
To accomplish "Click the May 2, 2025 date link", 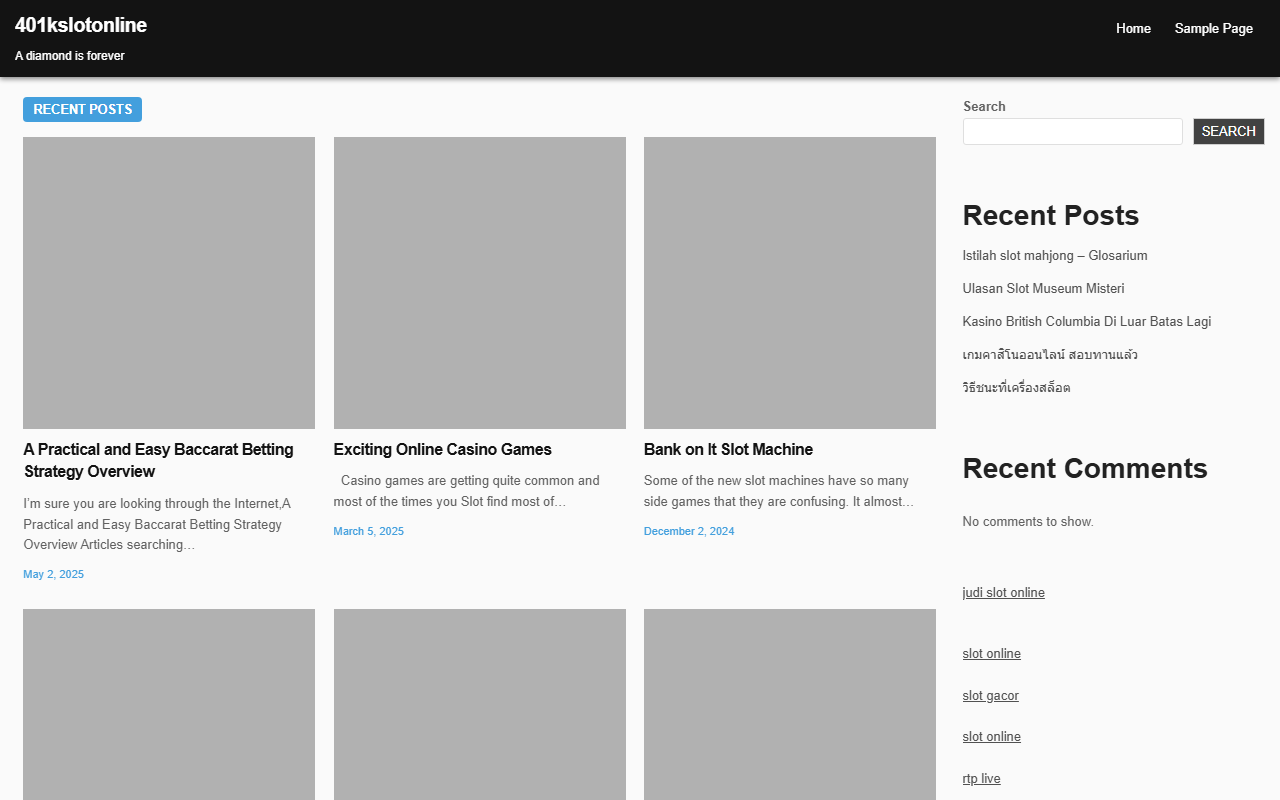I will (54, 574).
